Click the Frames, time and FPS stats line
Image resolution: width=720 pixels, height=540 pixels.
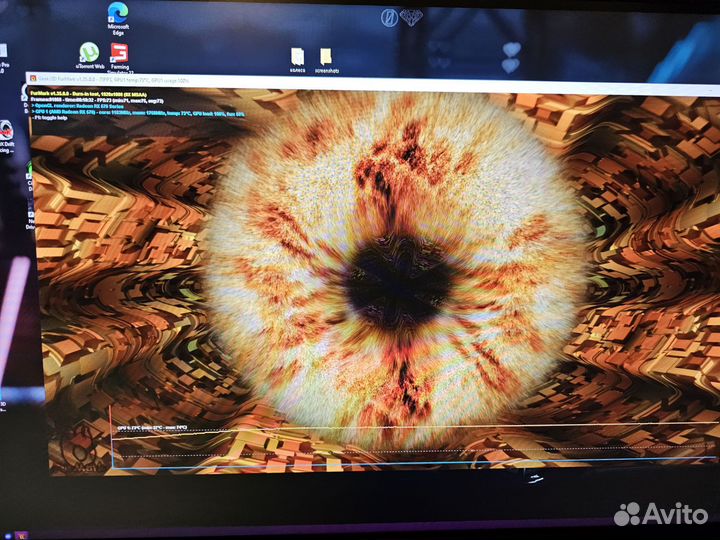click(x=97, y=100)
